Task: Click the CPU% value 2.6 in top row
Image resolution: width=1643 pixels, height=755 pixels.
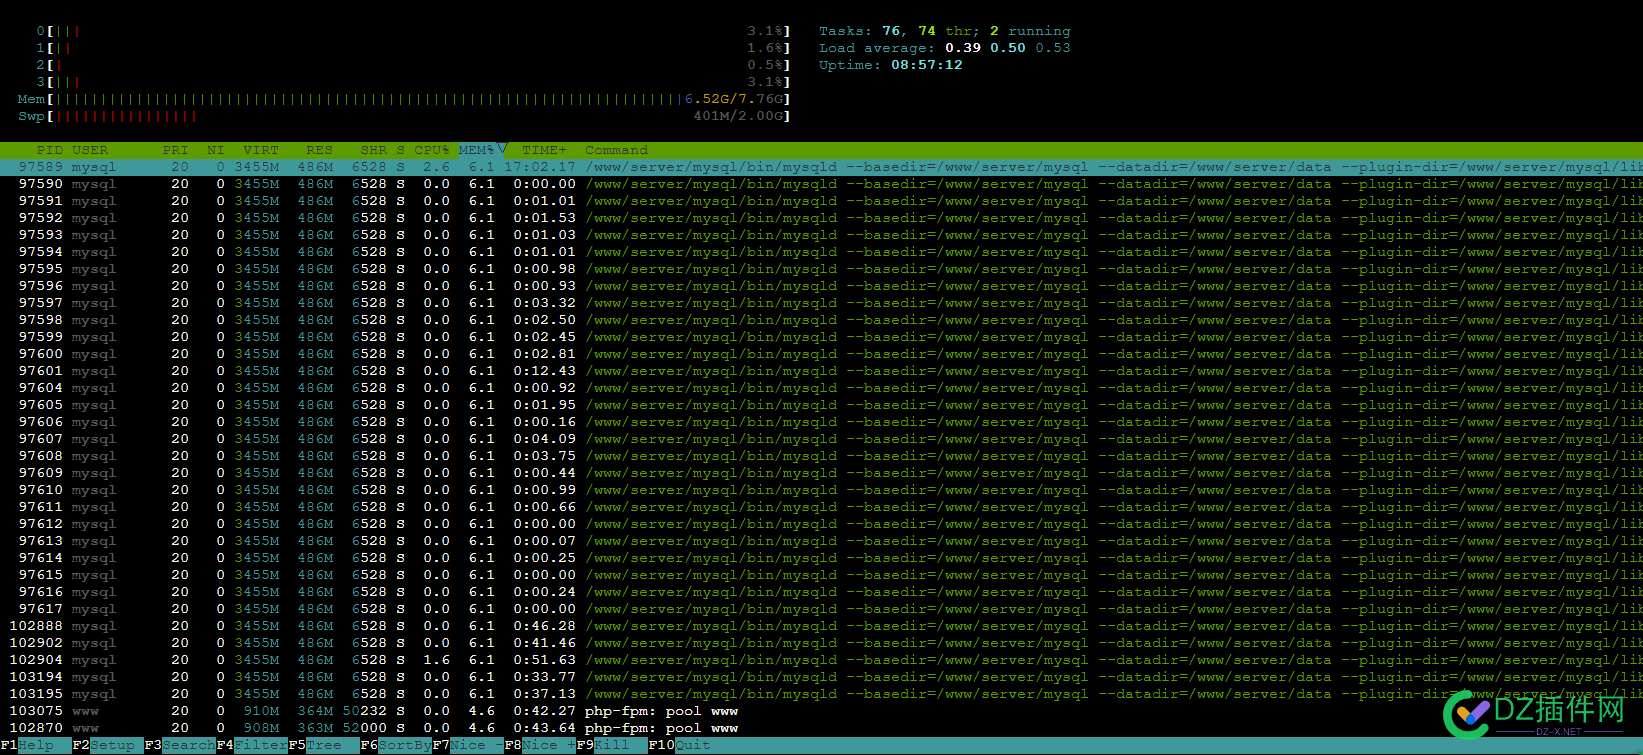Action: pyautogui.click(x=436, y=167)
